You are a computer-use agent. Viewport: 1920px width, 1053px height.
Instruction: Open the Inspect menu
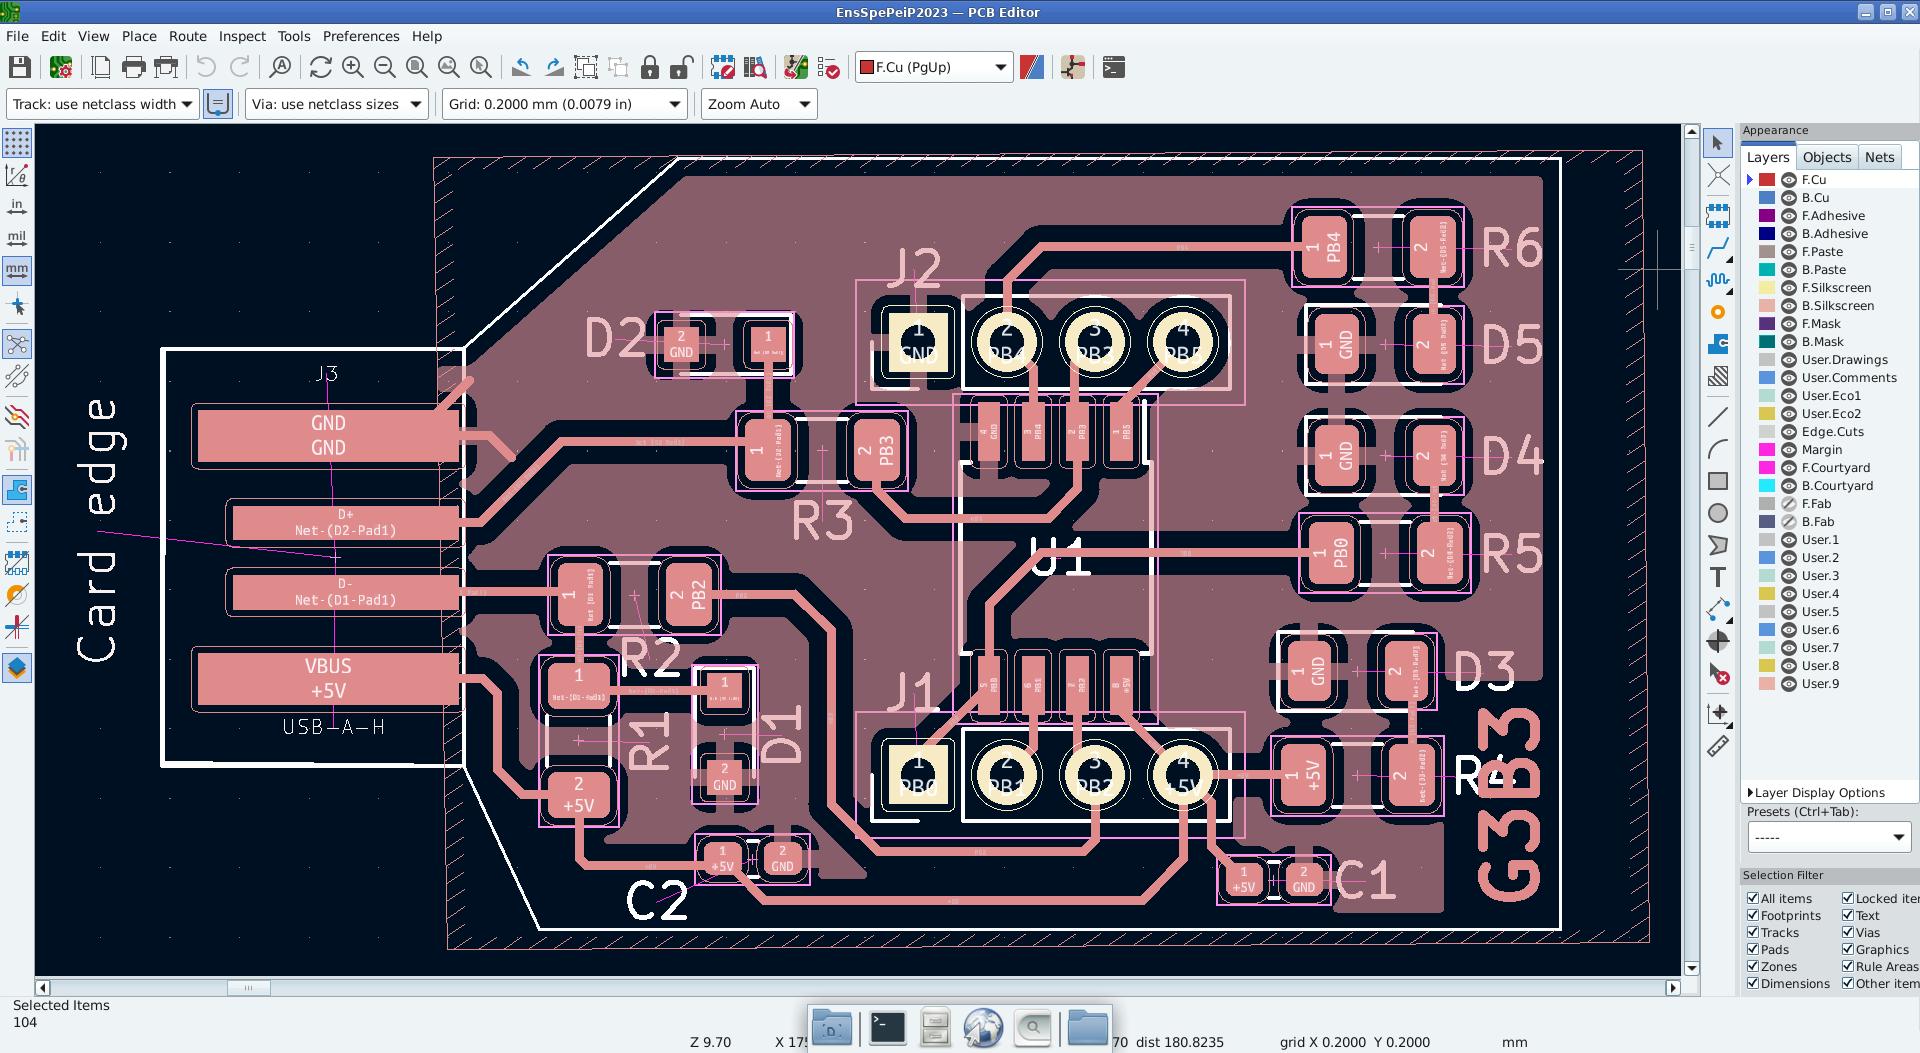(x=242, y=36)
